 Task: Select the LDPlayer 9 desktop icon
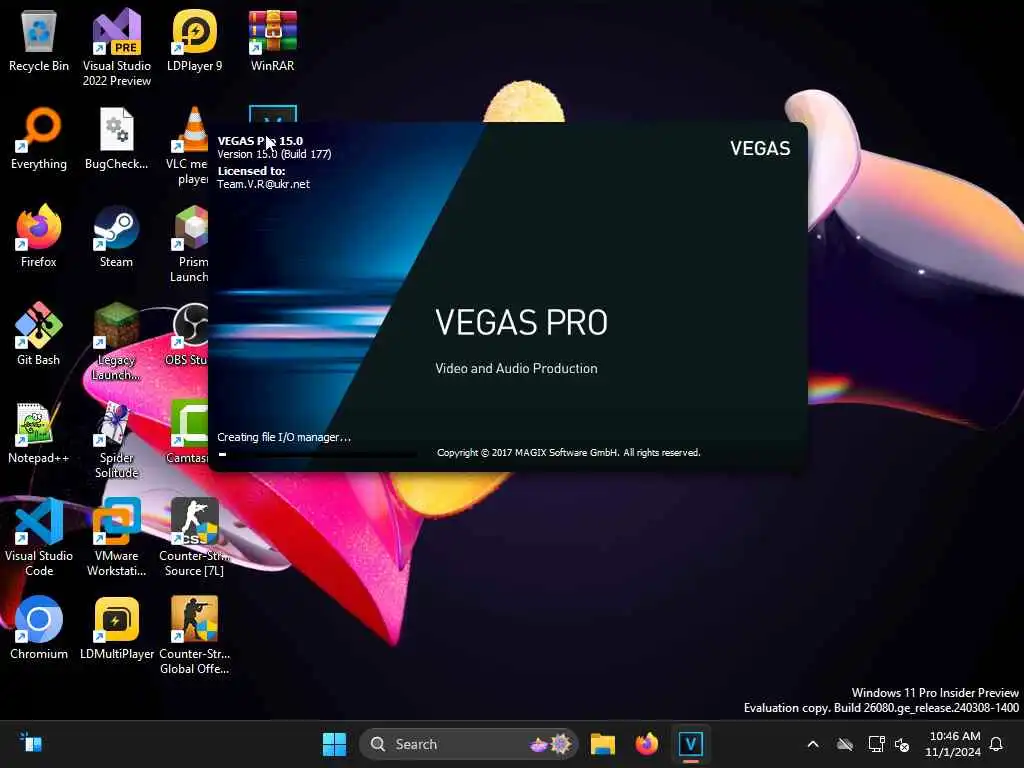pos(195,40)
